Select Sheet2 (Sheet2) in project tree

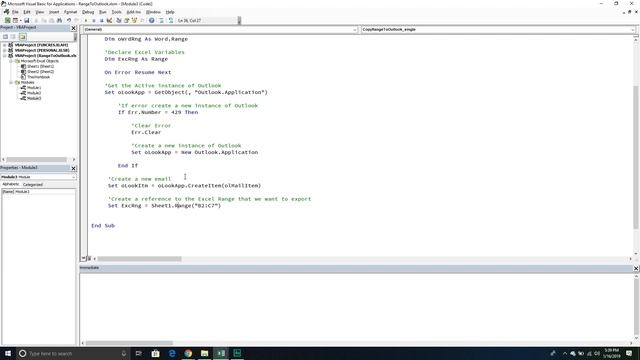pos(40,71)
